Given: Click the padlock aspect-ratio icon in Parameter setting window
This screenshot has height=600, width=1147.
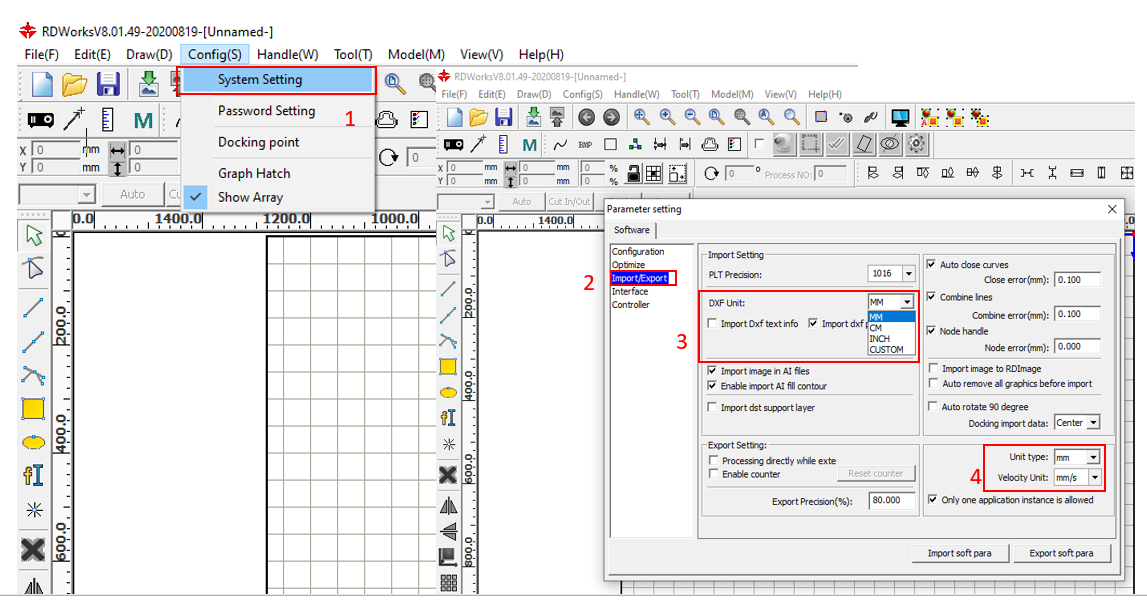Looking at the screenshot, I should click(x=633, y=173).
